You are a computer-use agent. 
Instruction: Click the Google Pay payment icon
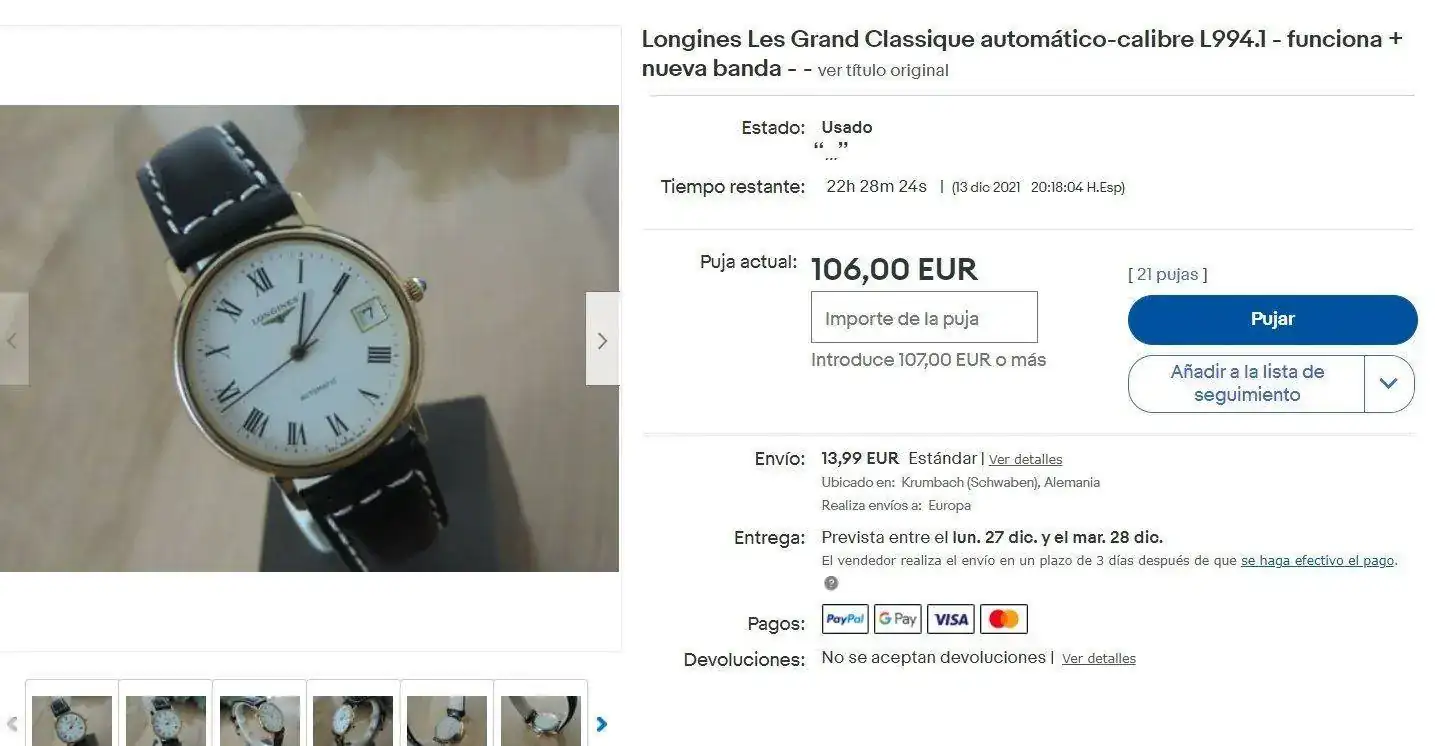pos(897,619)
